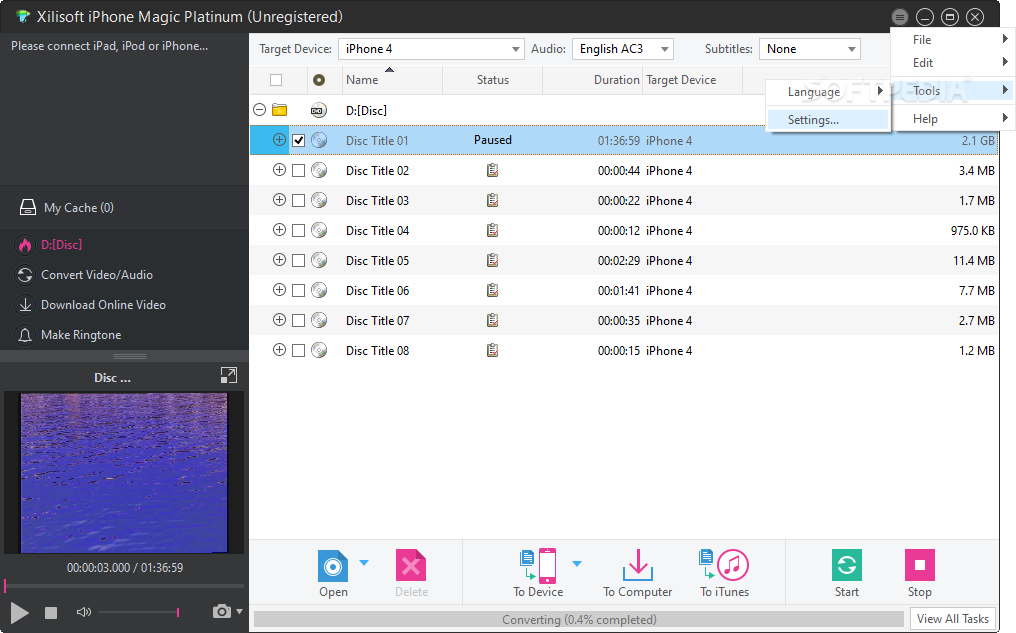Expand preview to full screen icon

(x=229, y=375)
